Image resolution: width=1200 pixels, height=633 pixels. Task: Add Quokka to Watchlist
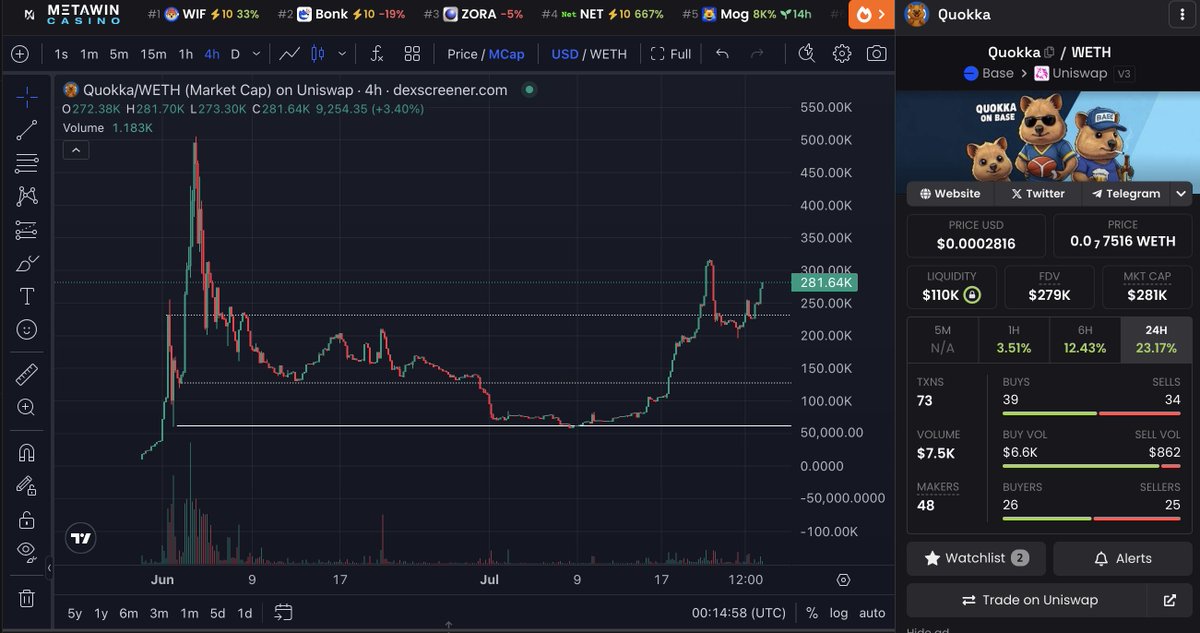click(x=976, y=558)
